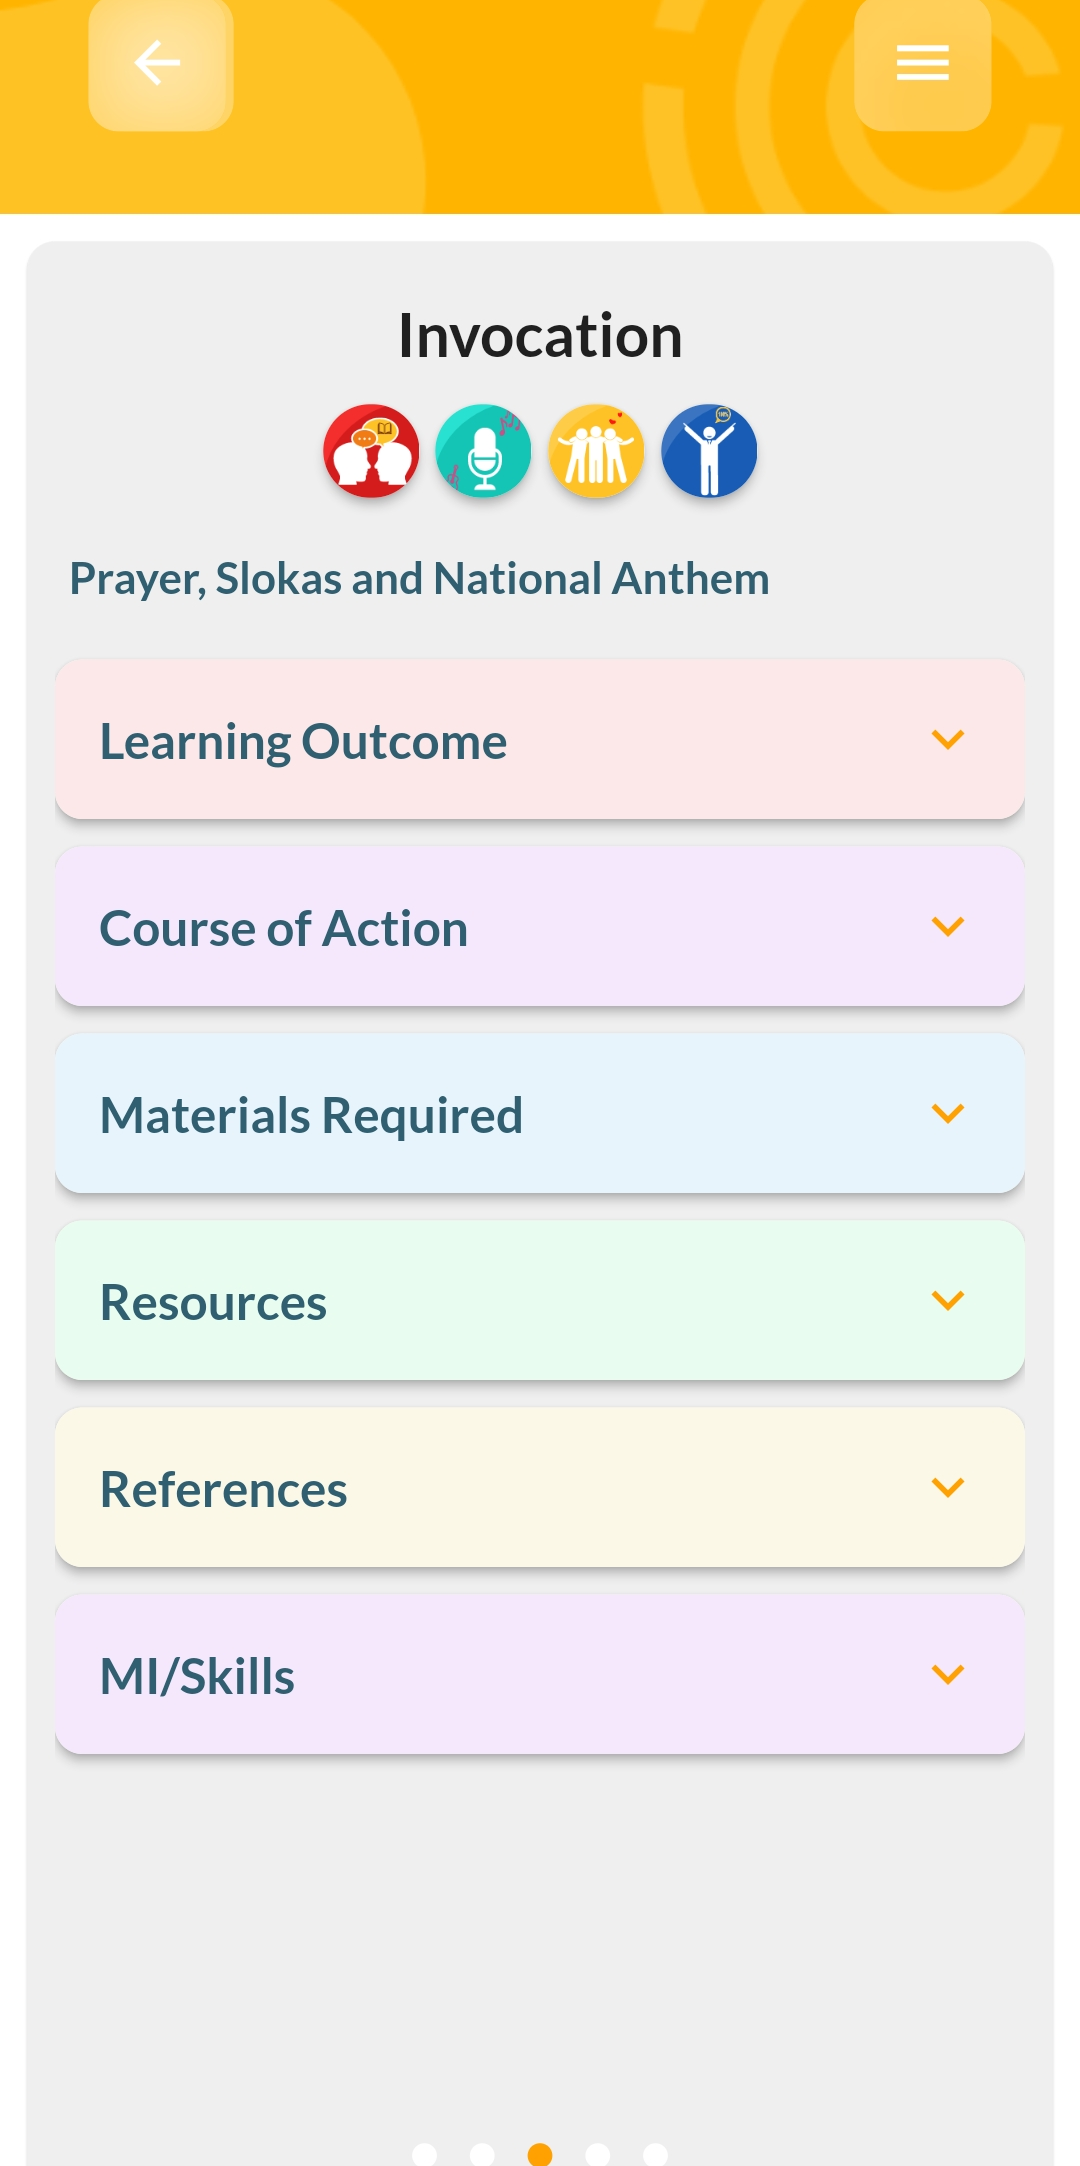Expand Materials Required chevron arrow
Image resolution: width=1080 pixels, height=2166 pixels.
947,1114
